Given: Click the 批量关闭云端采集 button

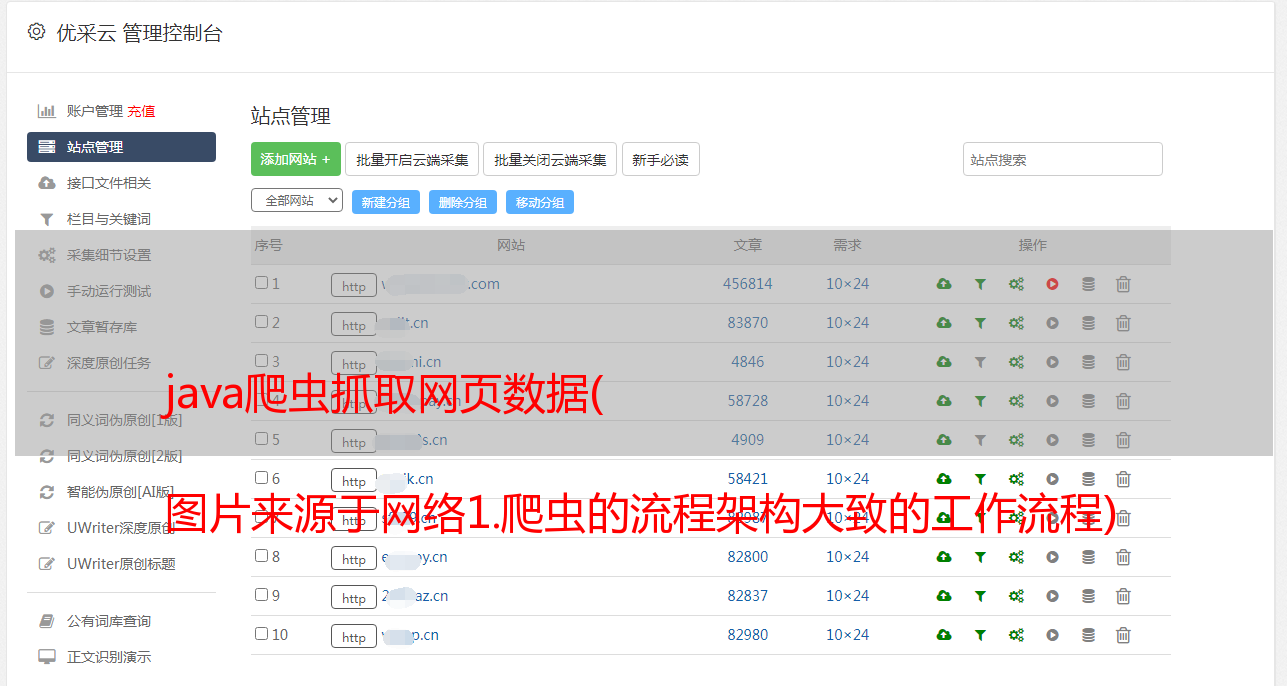Looking at the screenshot, I should click(x=550, y=159).
